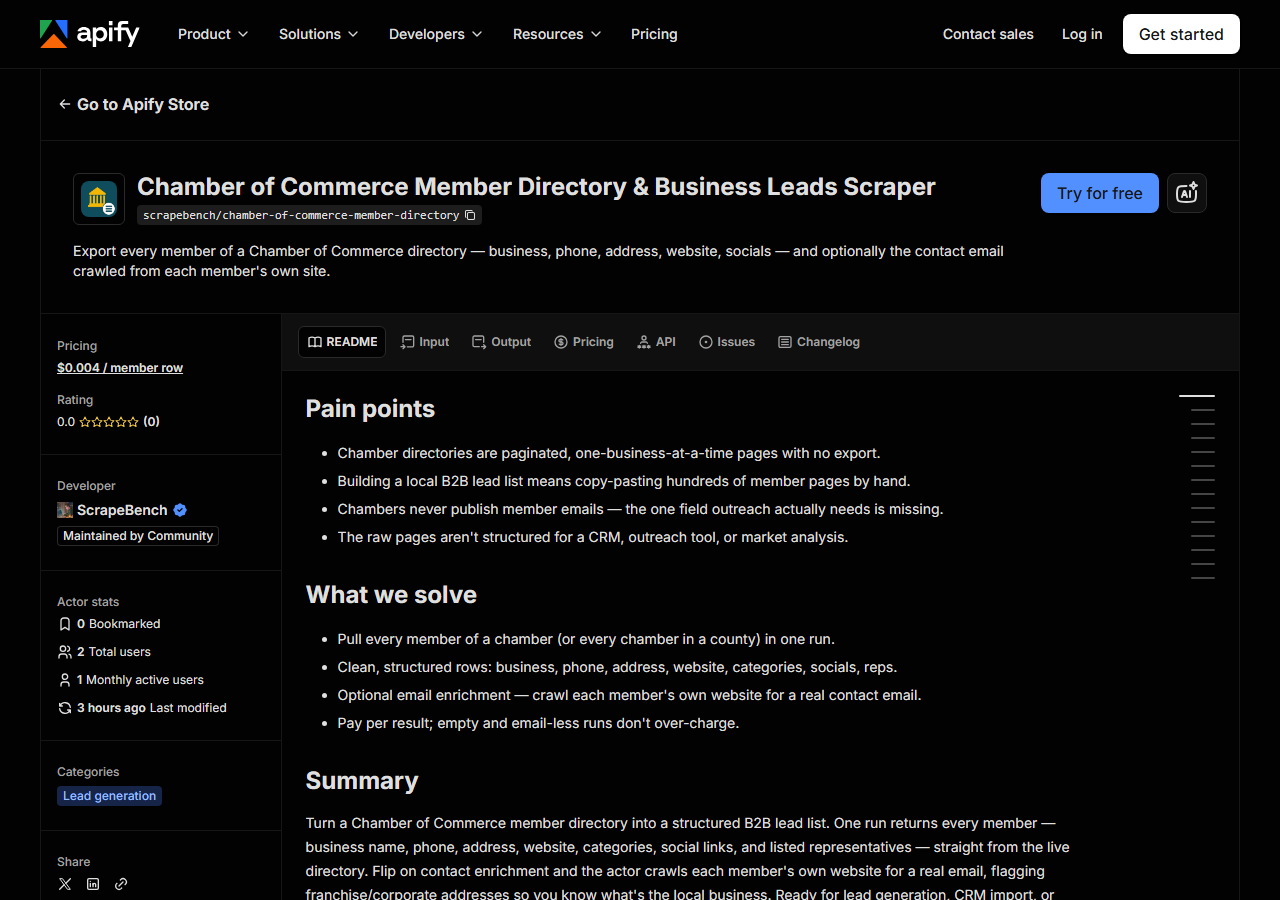The width and height of the screenshot is (1280, 900).
Task: Click the 2 Total users stat
Action: 104,652
